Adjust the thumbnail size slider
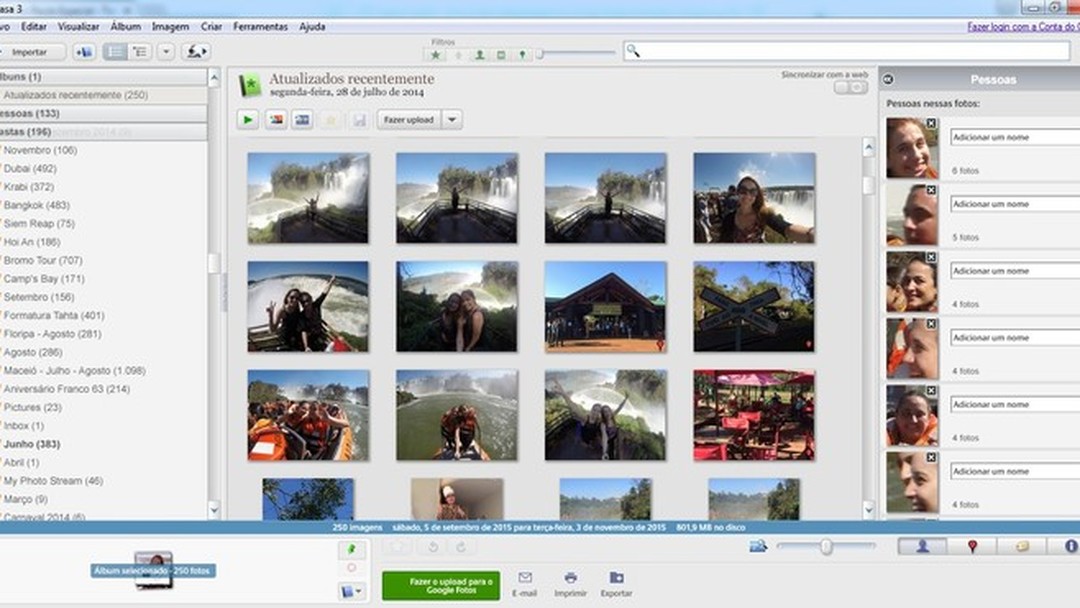Screen dimensions: 1080x608 click(x=826, y=546)
